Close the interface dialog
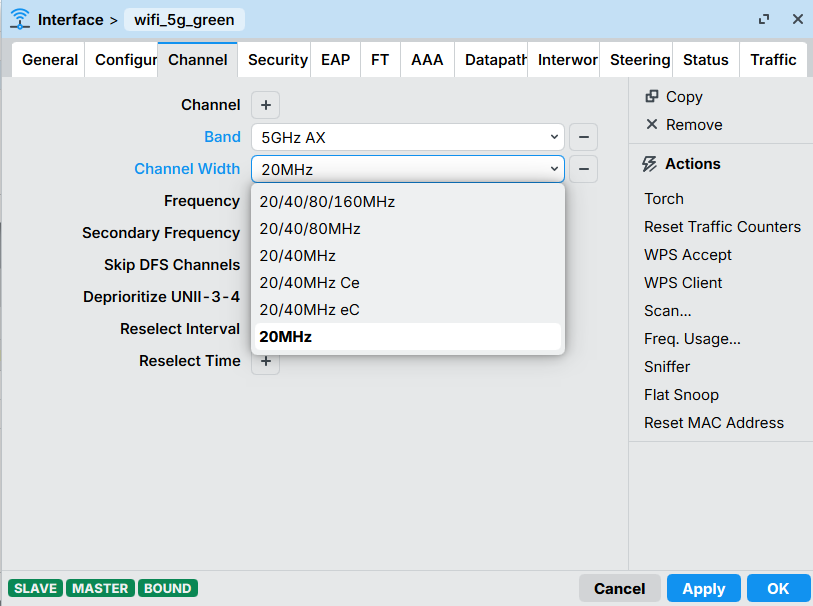The image size is (813, 606). [798, 20]
